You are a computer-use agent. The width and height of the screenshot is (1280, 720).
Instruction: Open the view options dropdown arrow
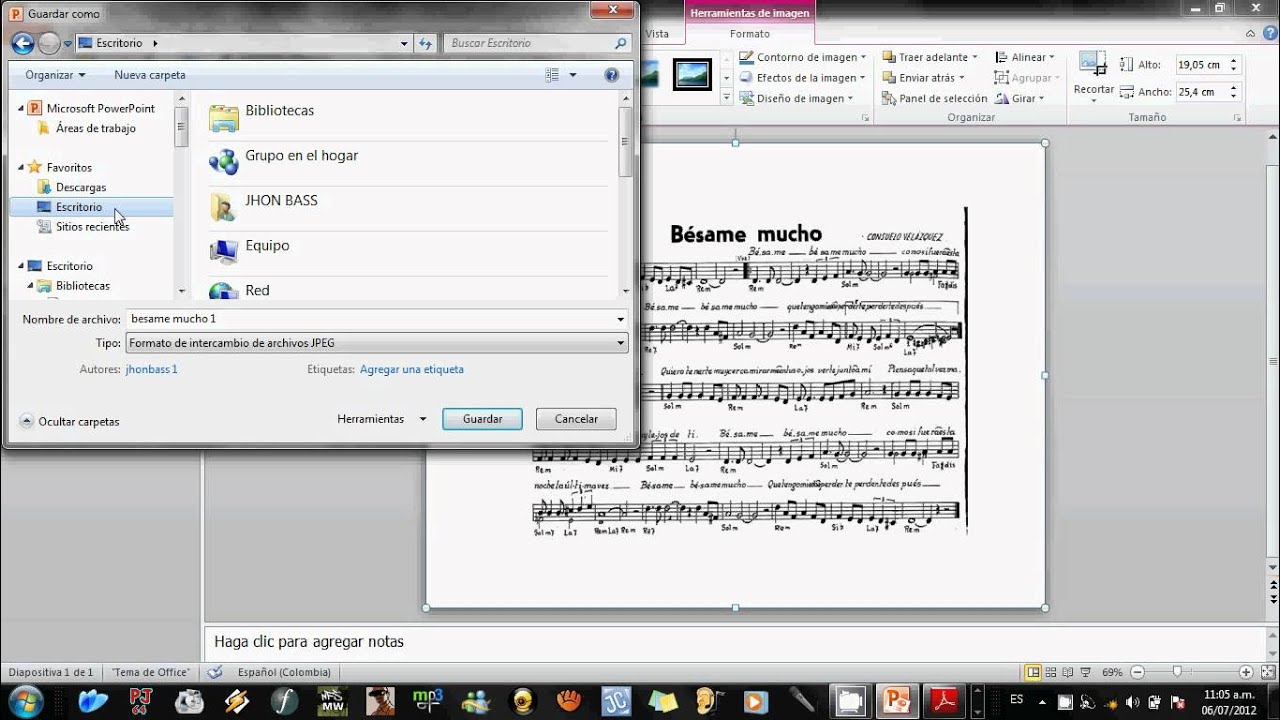click(573, 75)
